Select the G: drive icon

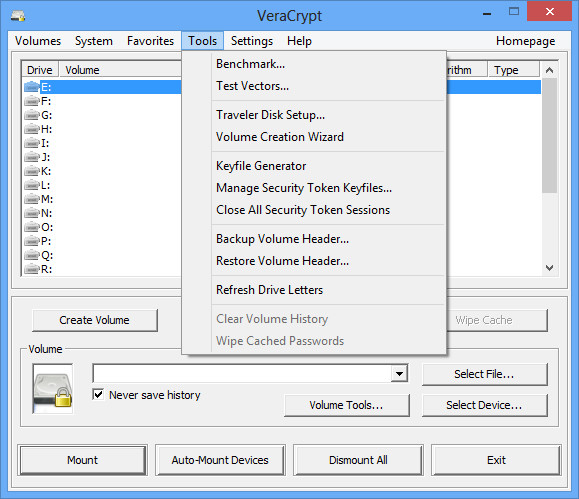(32, 115)
